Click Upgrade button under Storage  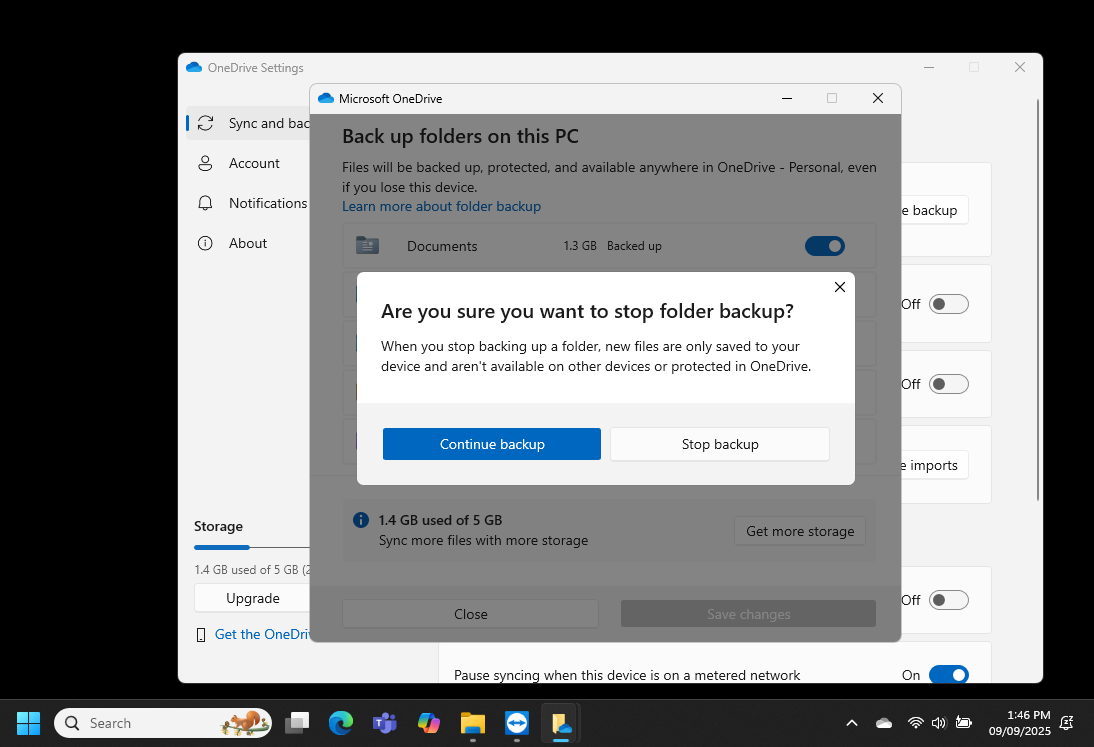[253, 598]
